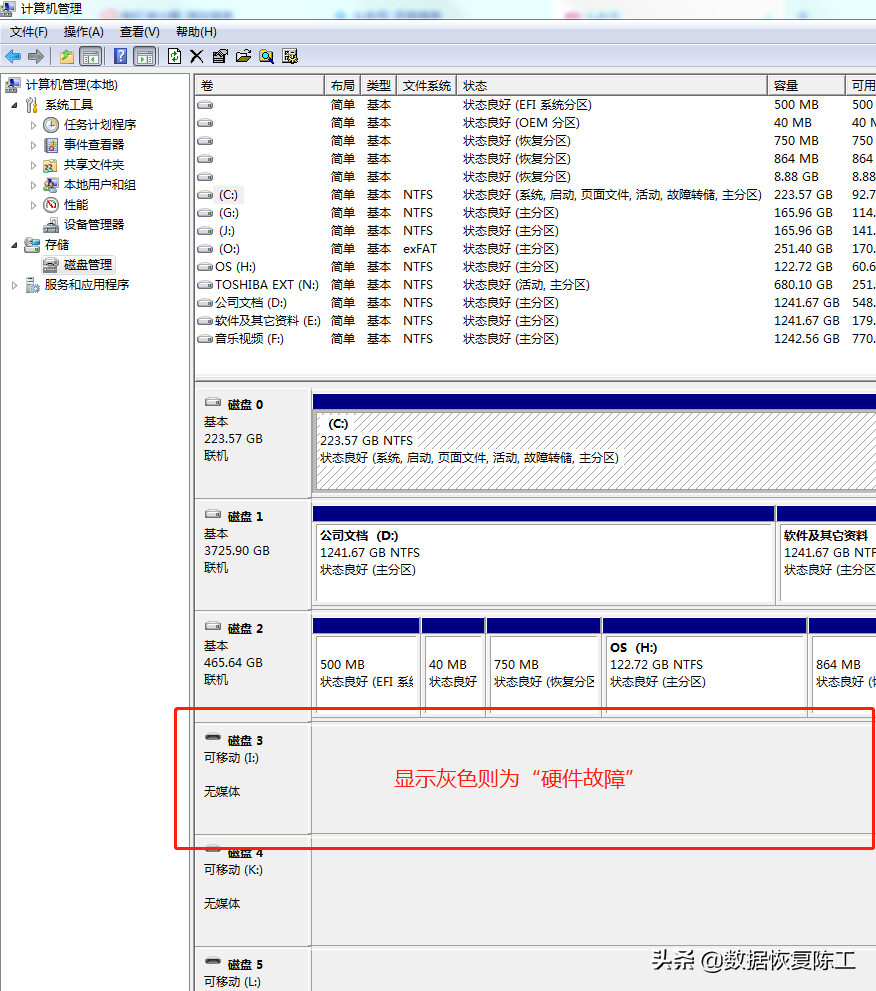This screenshot has width=876, height=991.
Task: Sort by the 类型 column header
Action: tap(379, 85)
